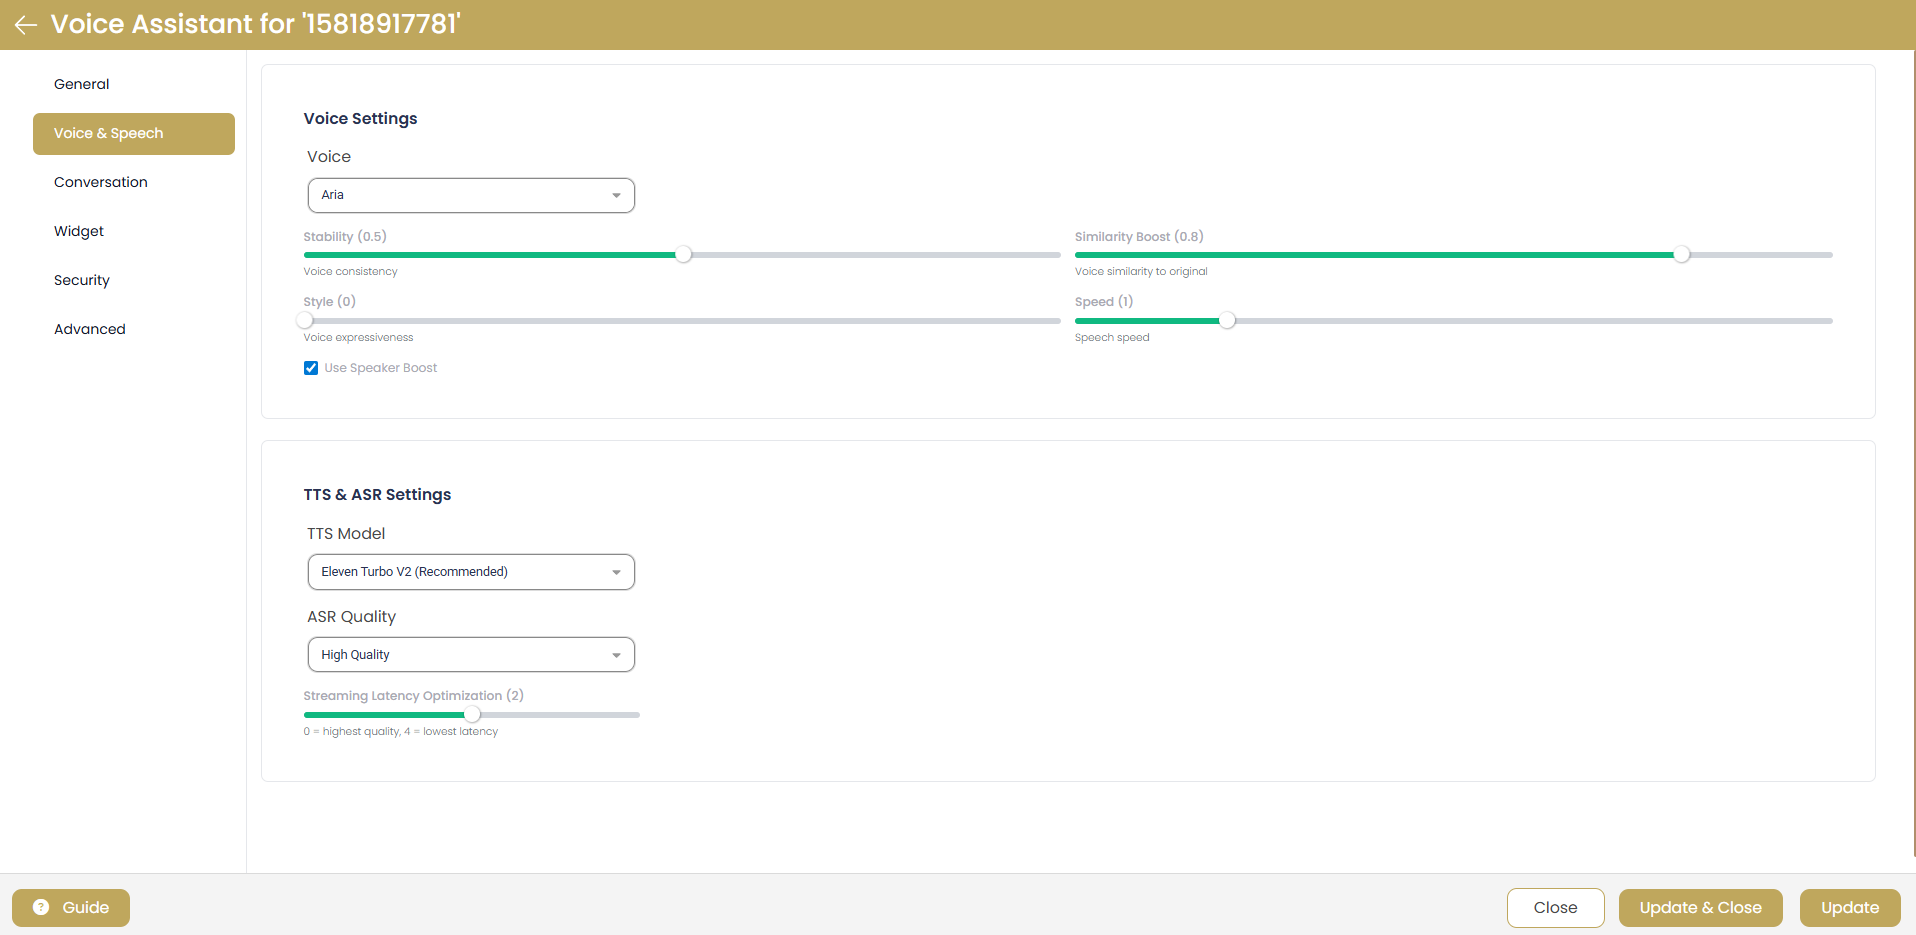
Task: Click the Style expressiveness slider
Action: [304, 320]
